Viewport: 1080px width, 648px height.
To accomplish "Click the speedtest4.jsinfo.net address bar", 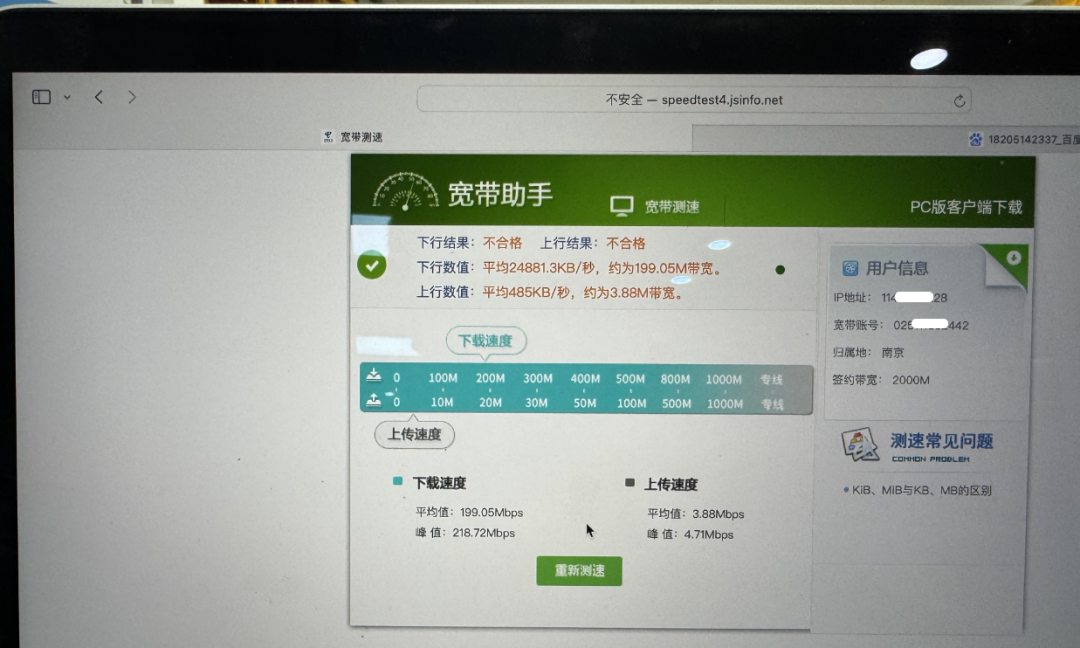I will 693,100.
